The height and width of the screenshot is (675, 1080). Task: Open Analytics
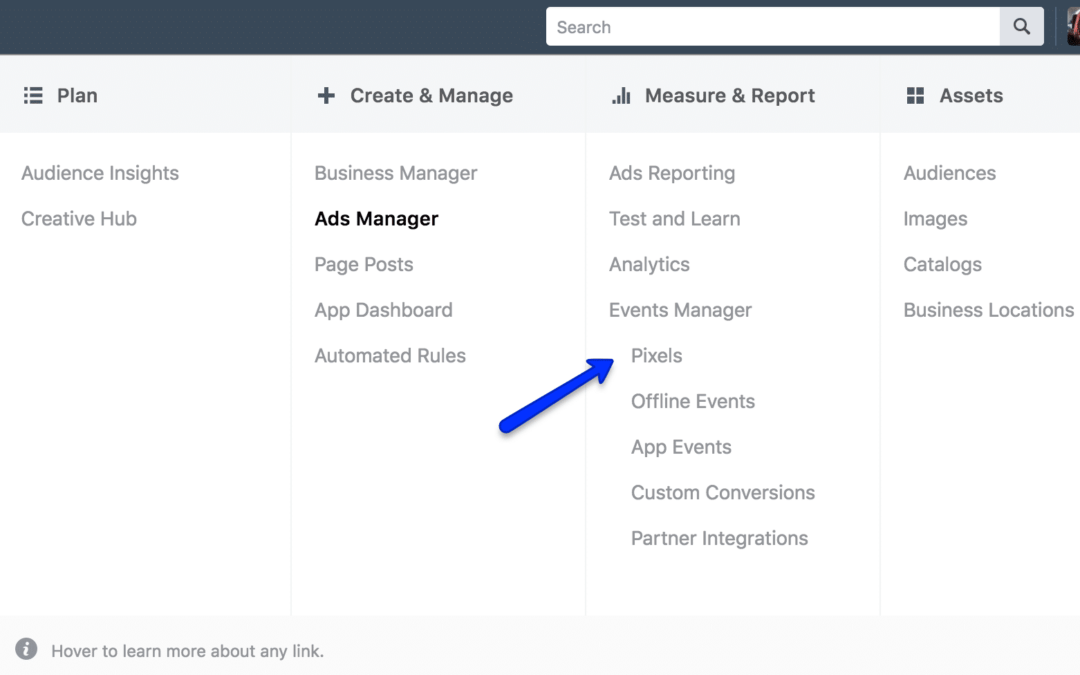click(x=649, y=264)
